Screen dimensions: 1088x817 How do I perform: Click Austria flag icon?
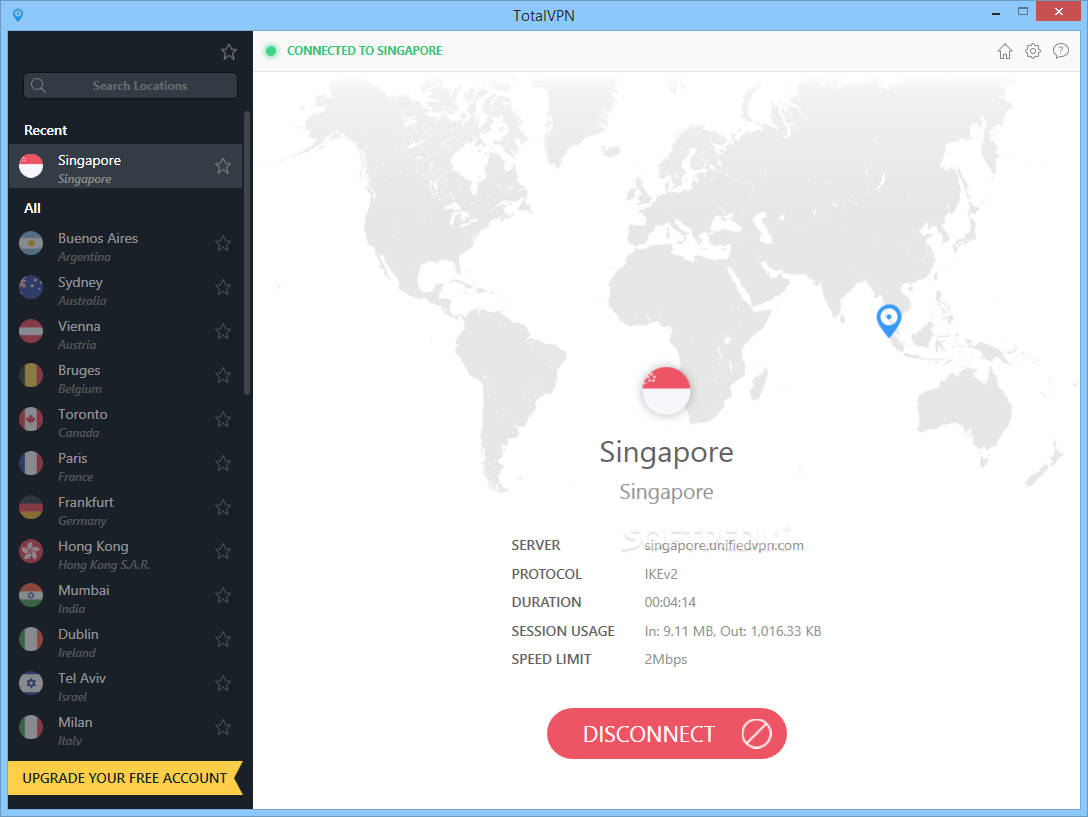pyautogui.click(x=31, y=331)
